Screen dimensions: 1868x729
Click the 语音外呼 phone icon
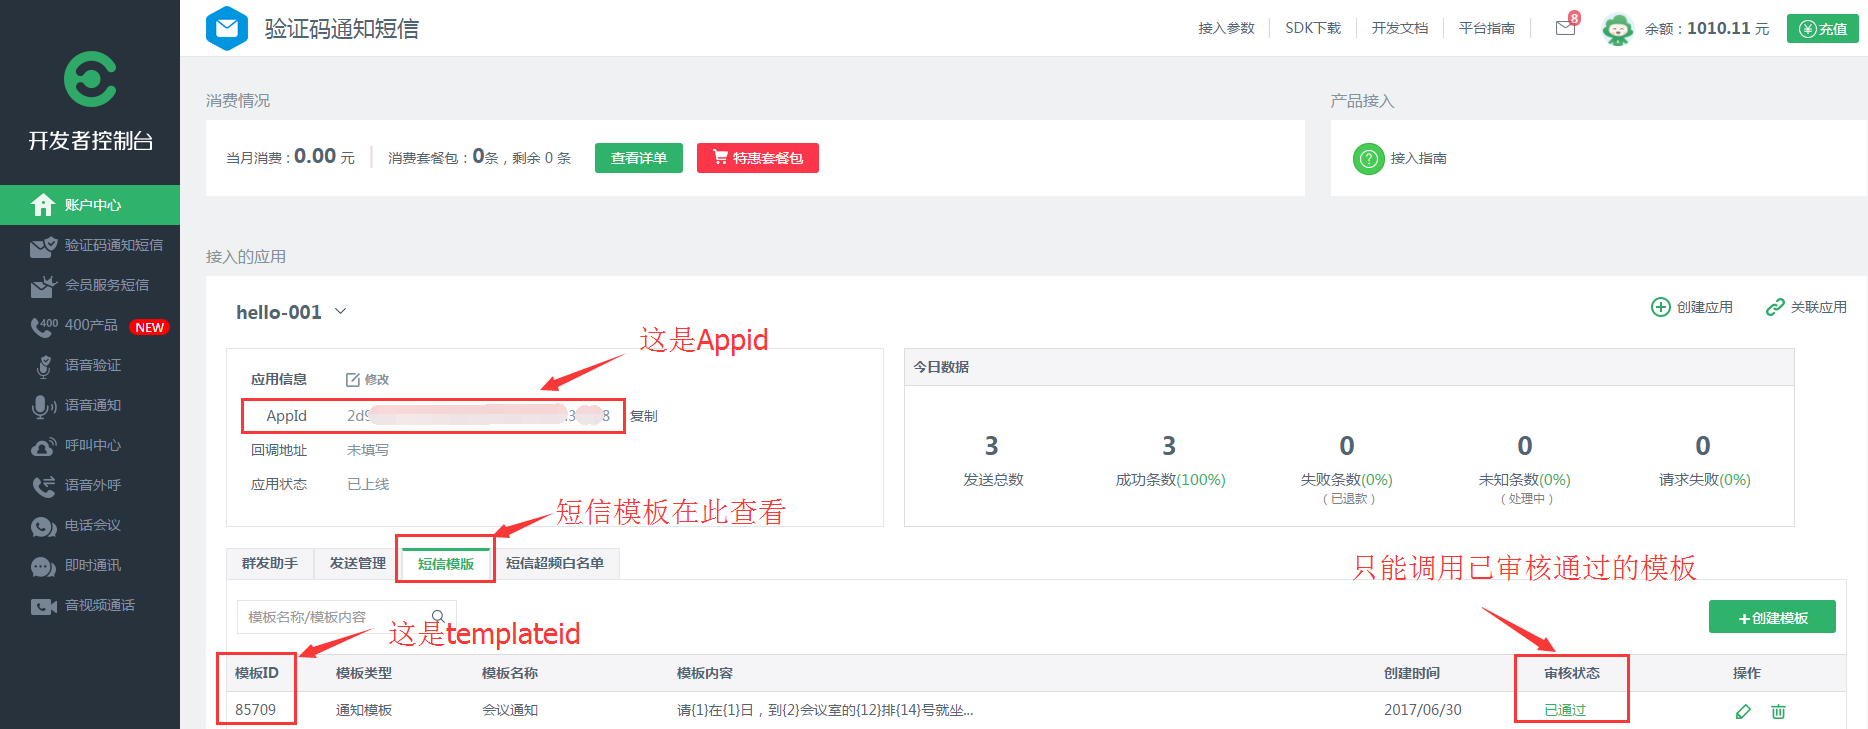coord(43,486)
